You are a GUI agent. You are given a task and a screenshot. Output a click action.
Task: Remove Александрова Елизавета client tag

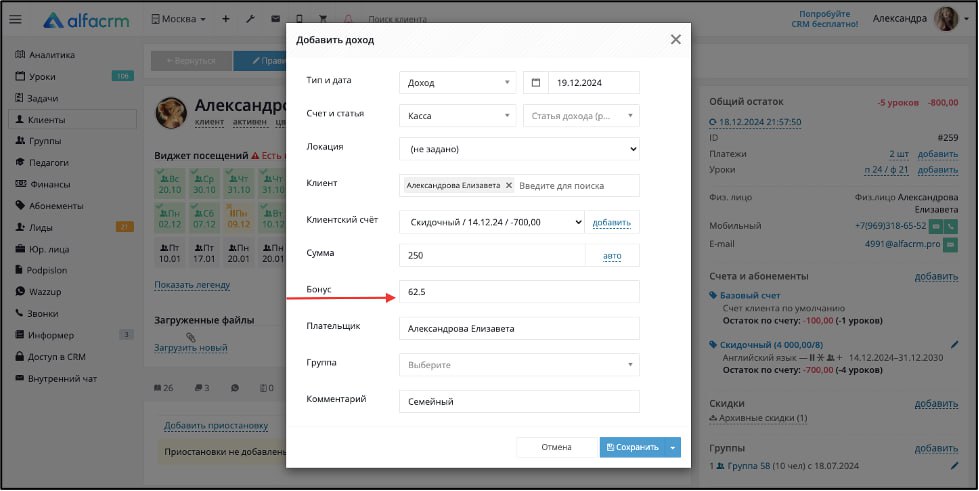[x=509, y=185]
